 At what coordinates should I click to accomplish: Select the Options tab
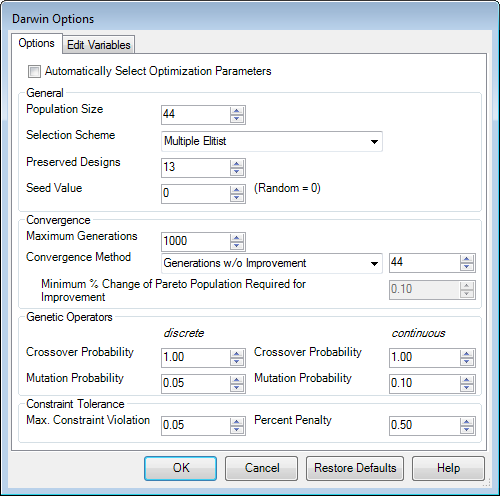click(37, 43)
